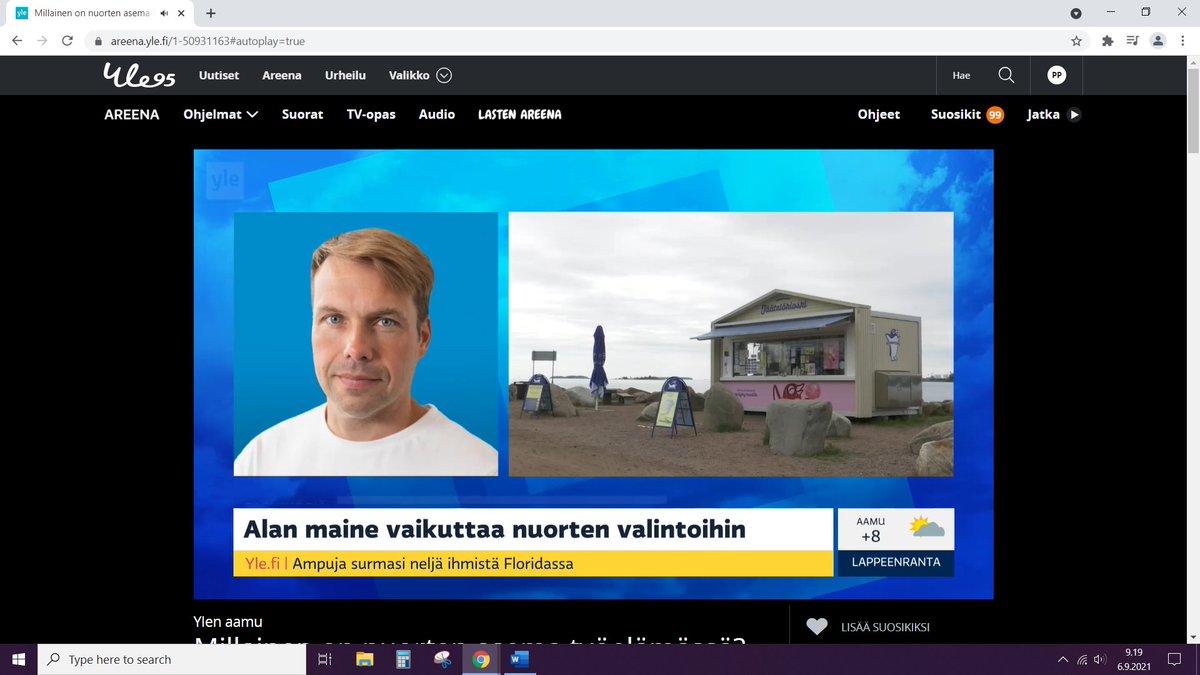The image size is (1200, 675).
Task: Open Suorat live streams
Action: 302,115
